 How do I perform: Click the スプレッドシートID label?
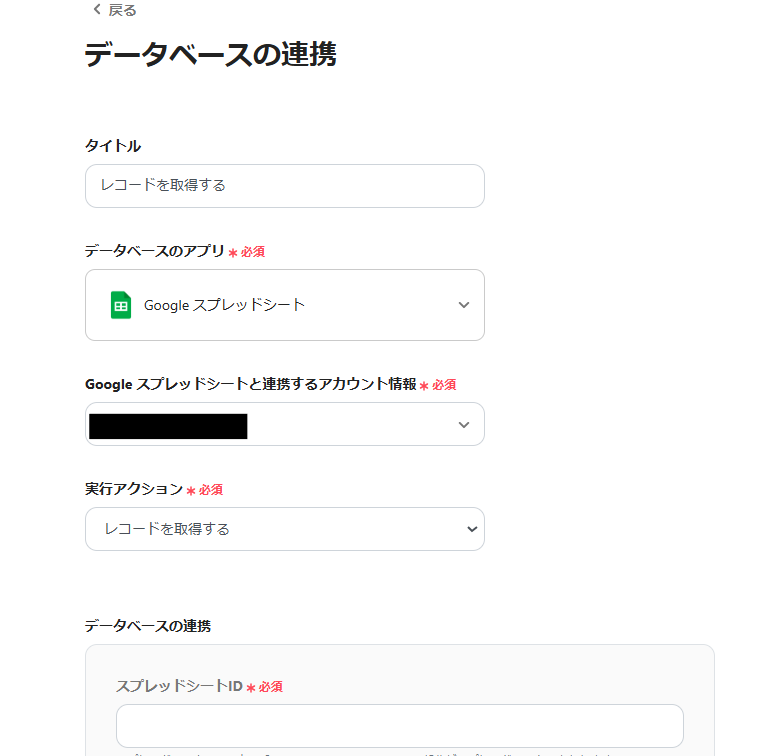pyautogui.click(x=179, y=686)
